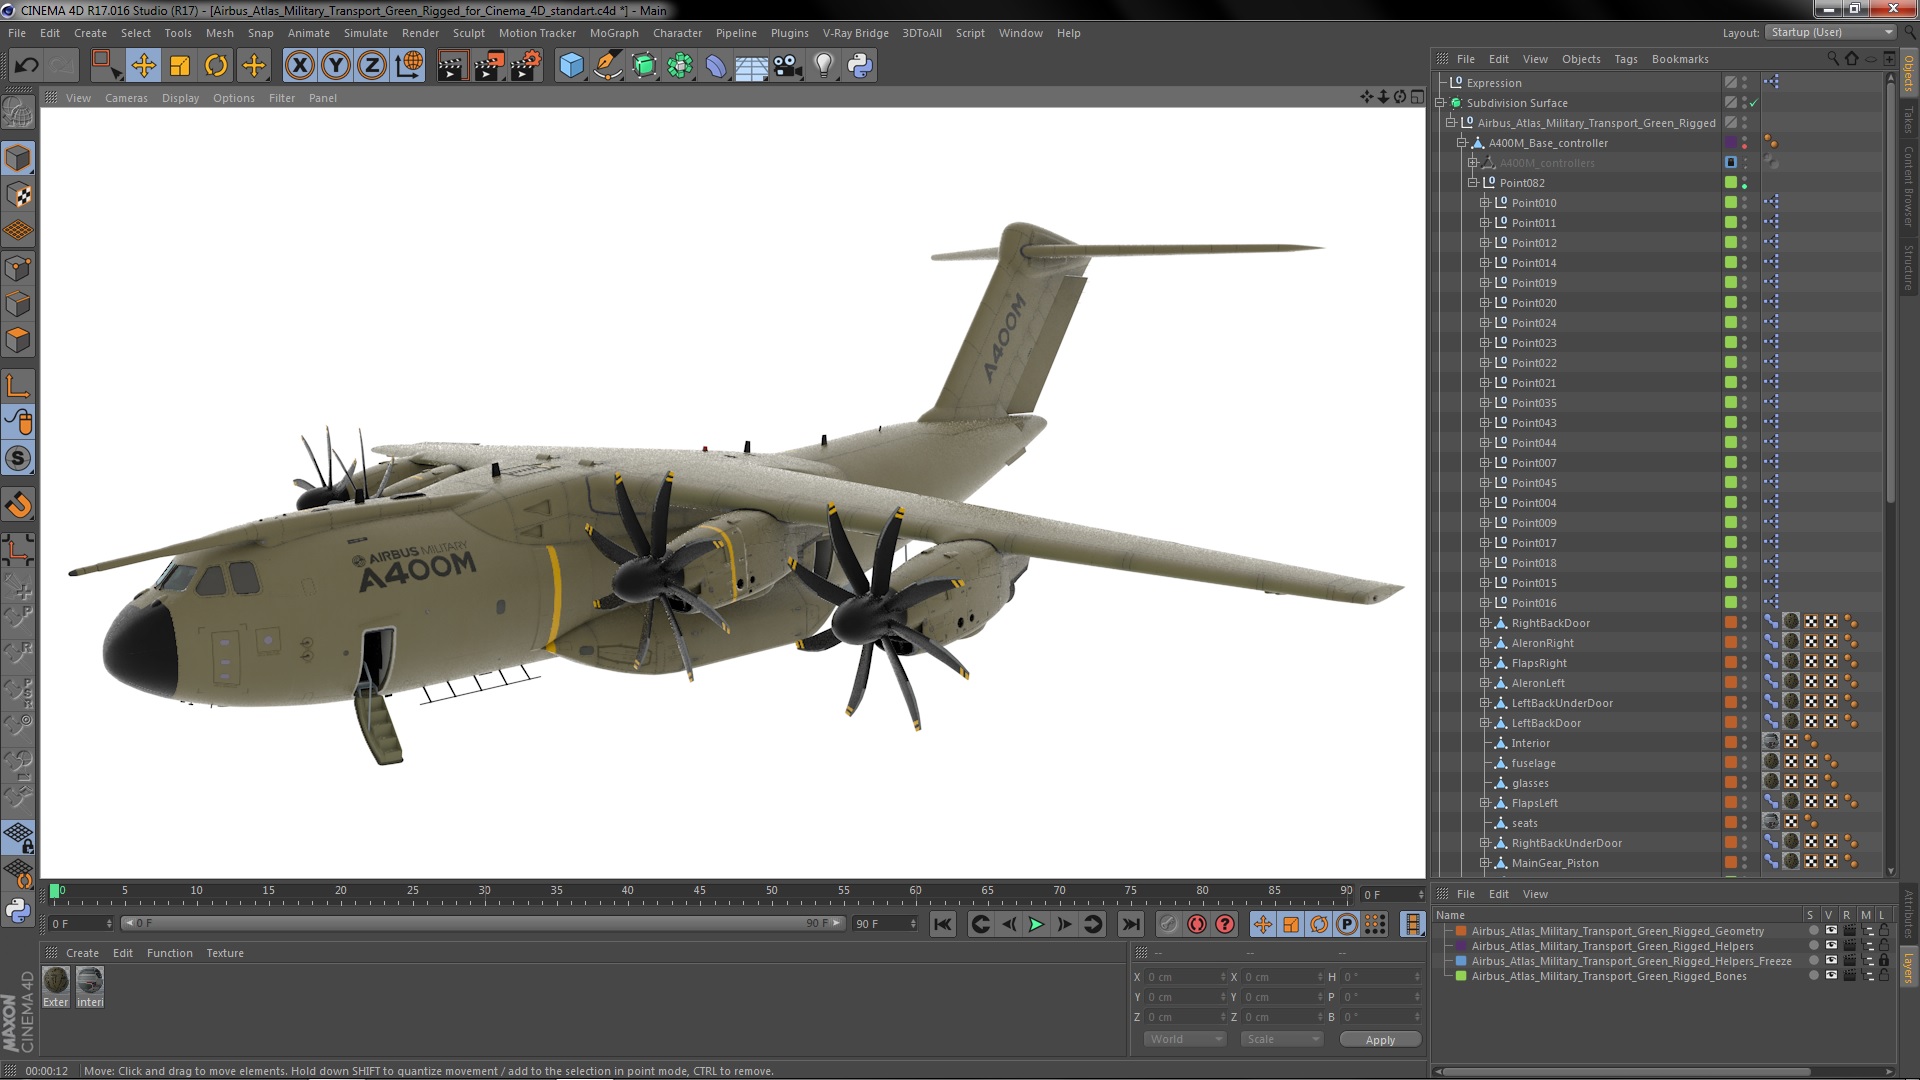Activate the Scale tool in top toolbar
Screen dimensions: 1920x1080
click(x=180, y=66)
